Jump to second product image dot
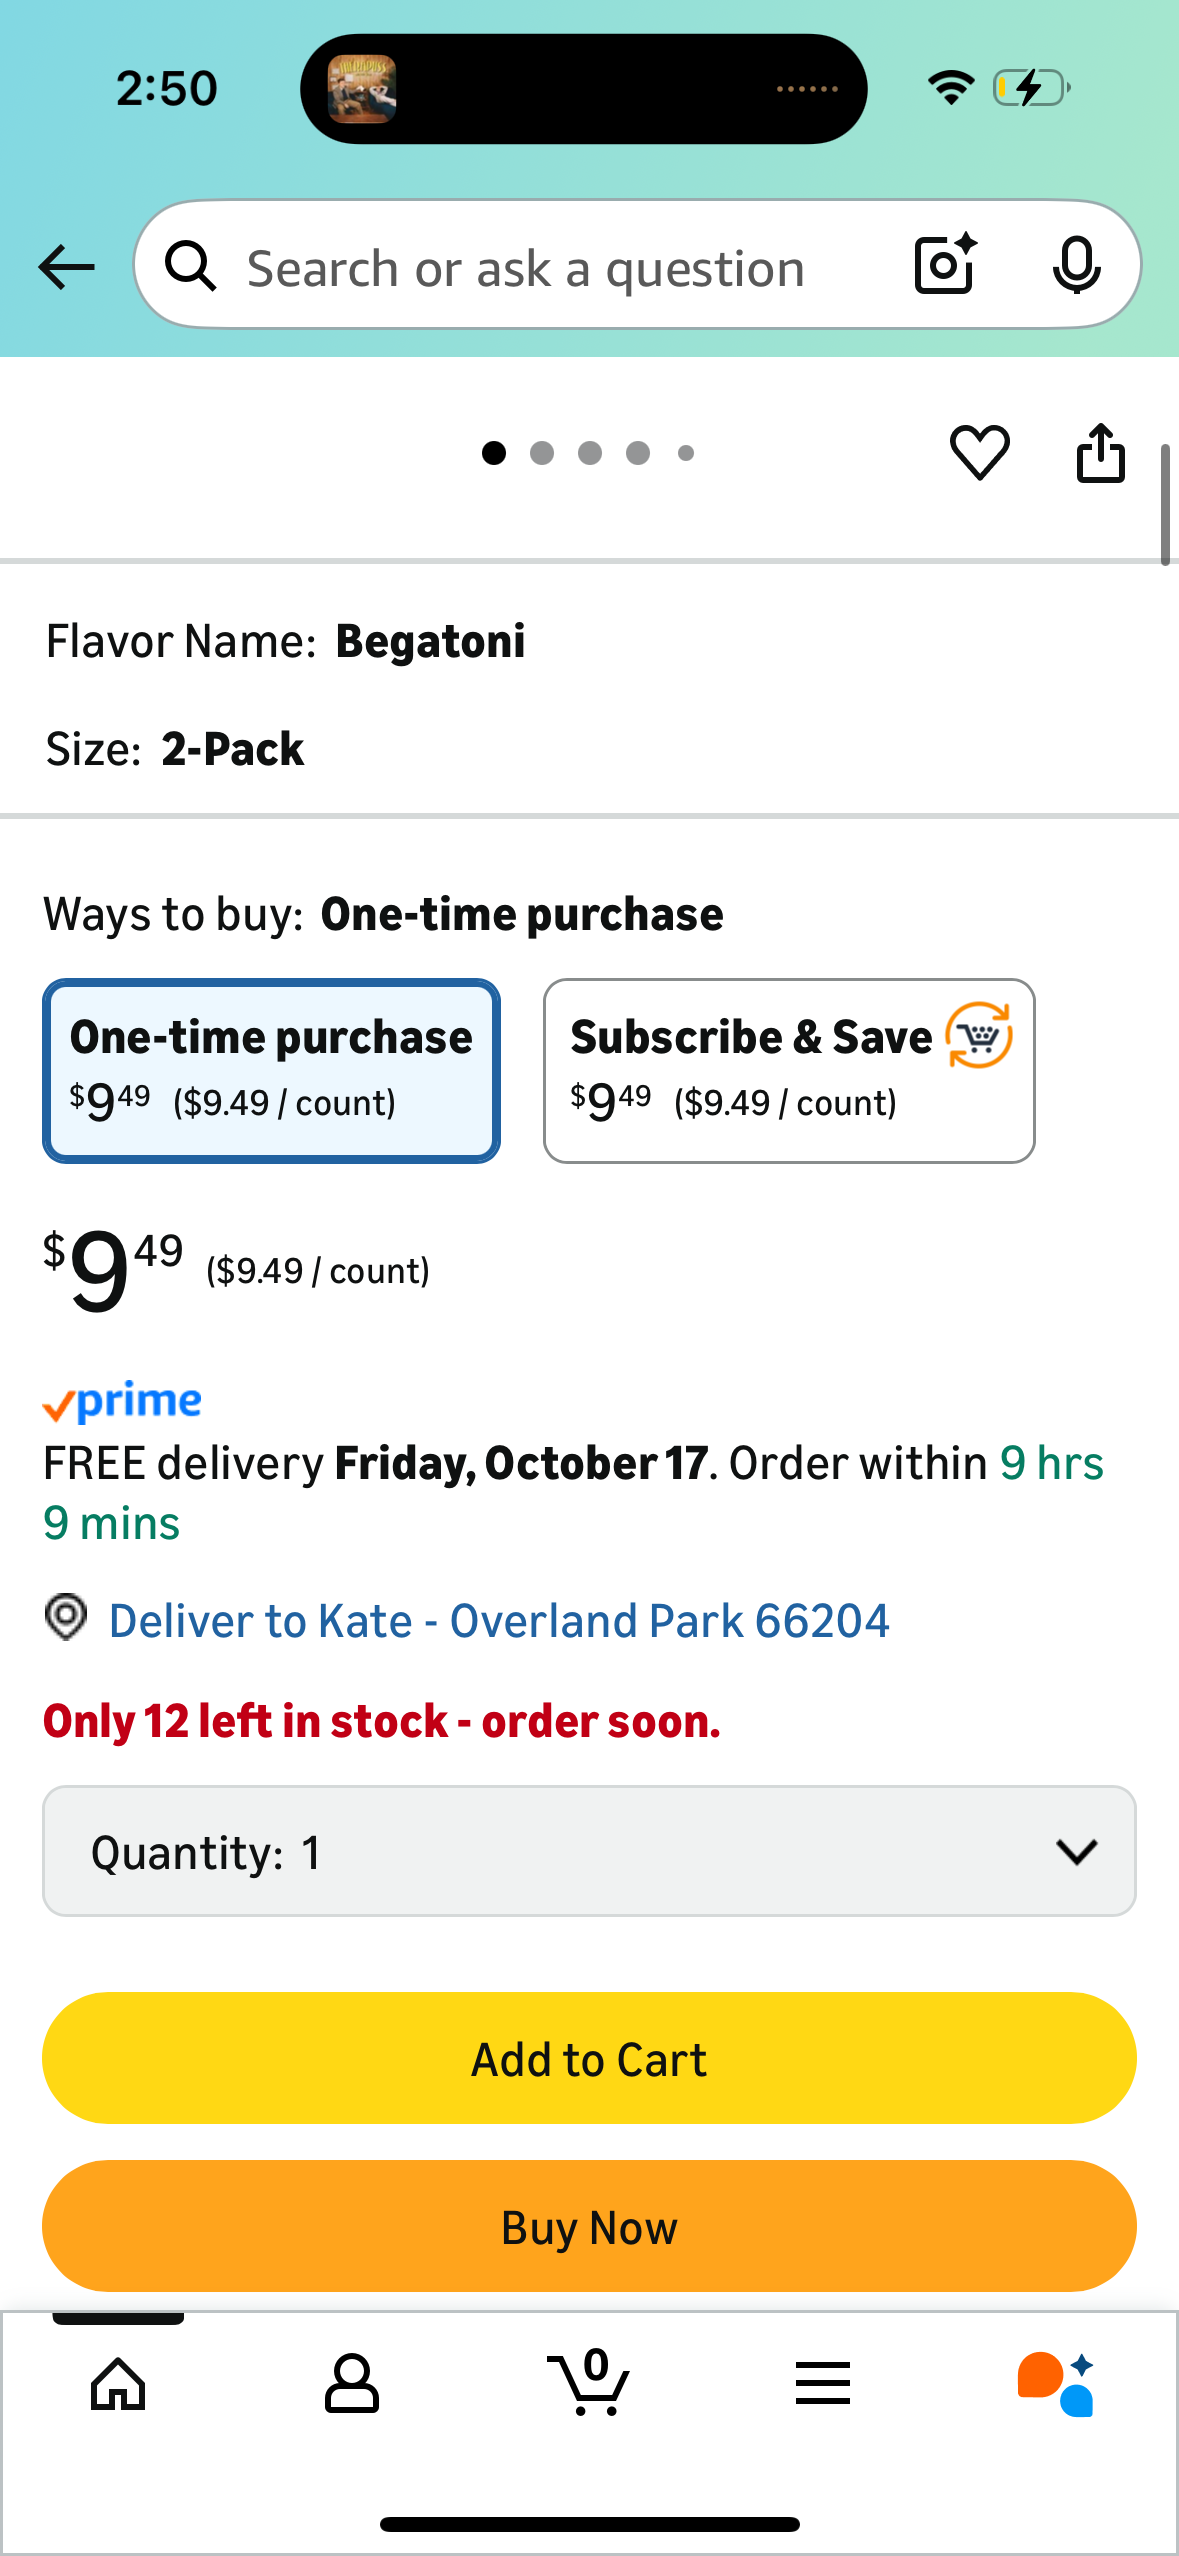 (542, 453)
